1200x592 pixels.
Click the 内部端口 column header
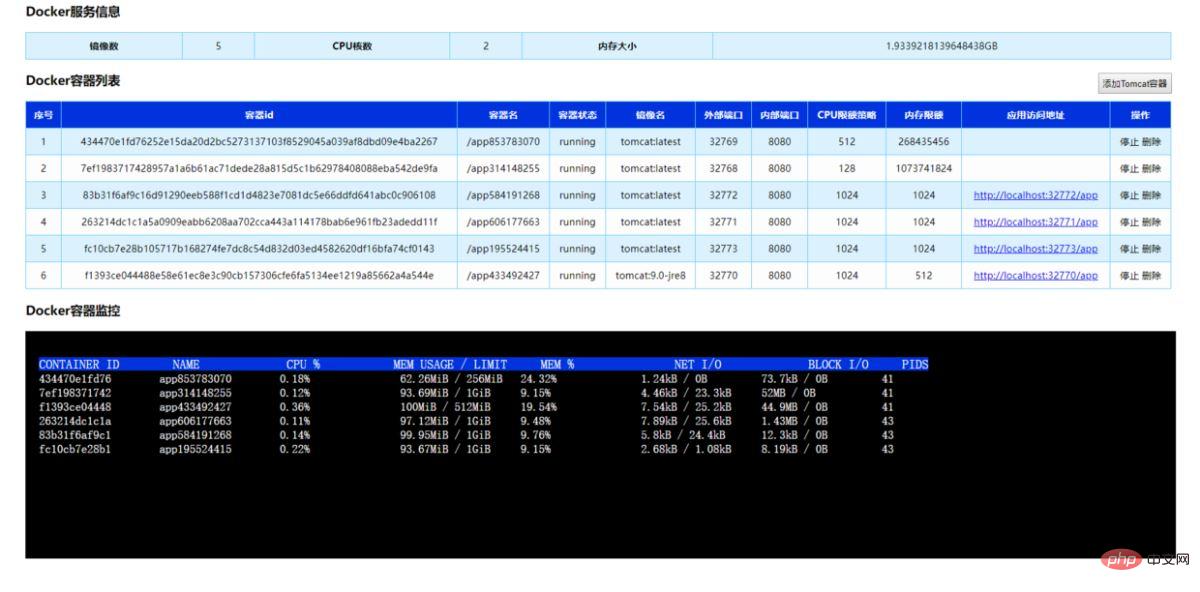point(779,115)
